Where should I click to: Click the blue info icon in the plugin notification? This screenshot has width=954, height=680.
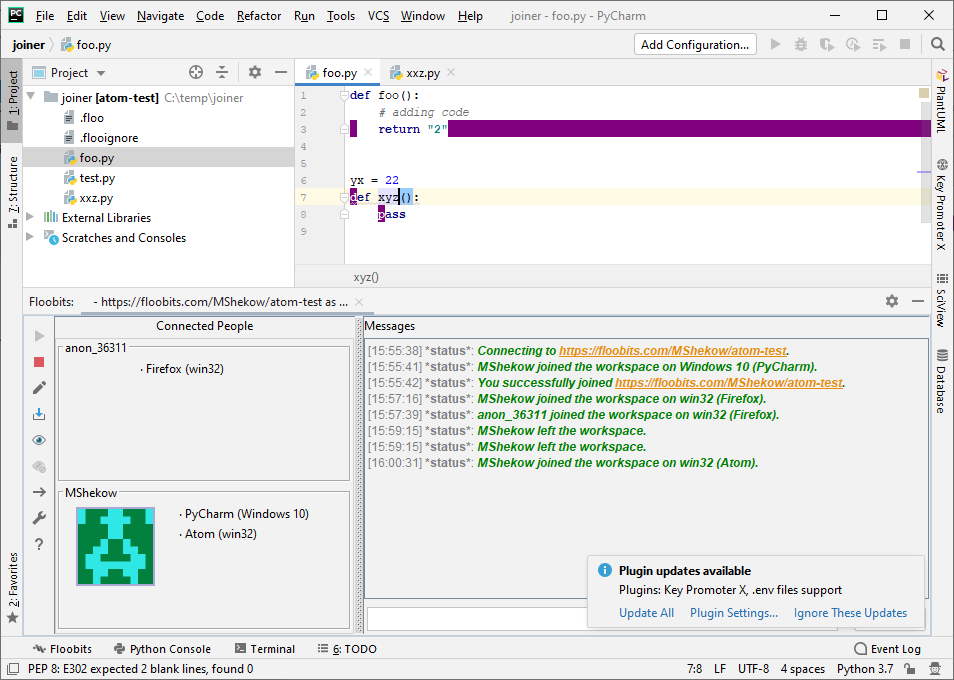pos(604,570)
